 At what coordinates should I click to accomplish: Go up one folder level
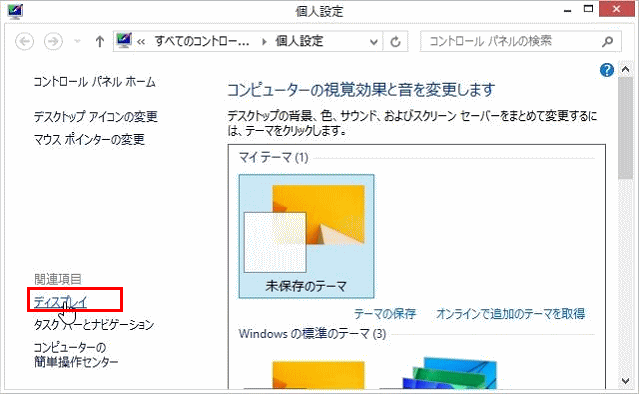point(99,41)
